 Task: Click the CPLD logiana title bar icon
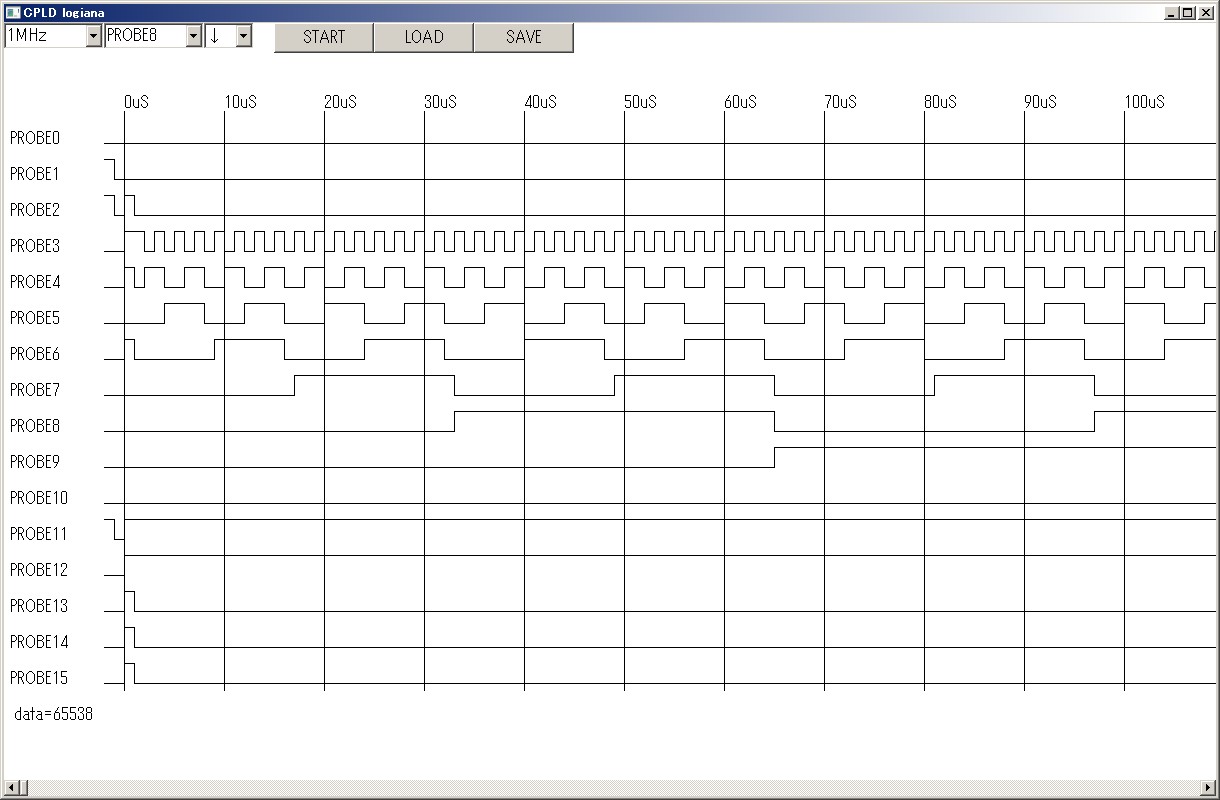pos(12,12)
